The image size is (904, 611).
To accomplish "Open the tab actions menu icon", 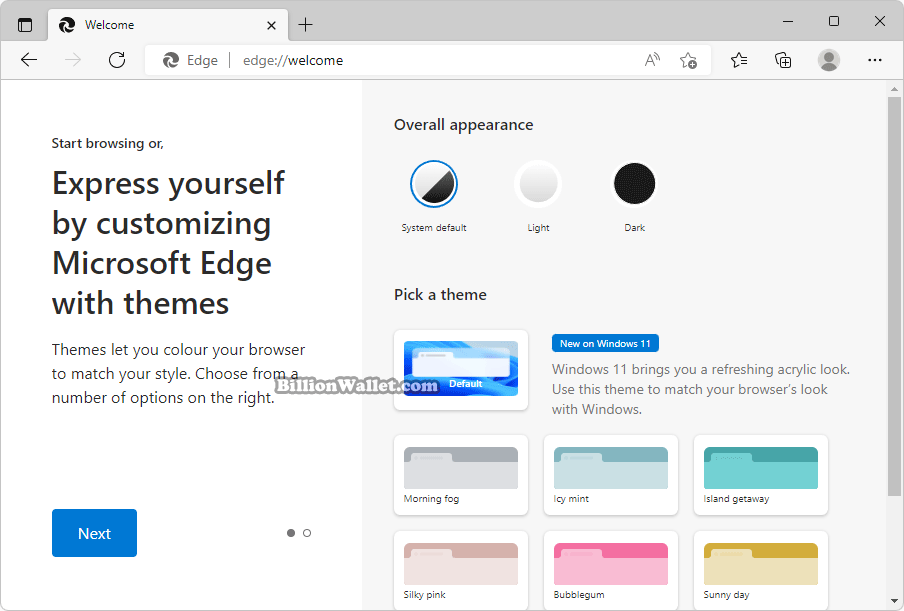I will pos(25,25).
